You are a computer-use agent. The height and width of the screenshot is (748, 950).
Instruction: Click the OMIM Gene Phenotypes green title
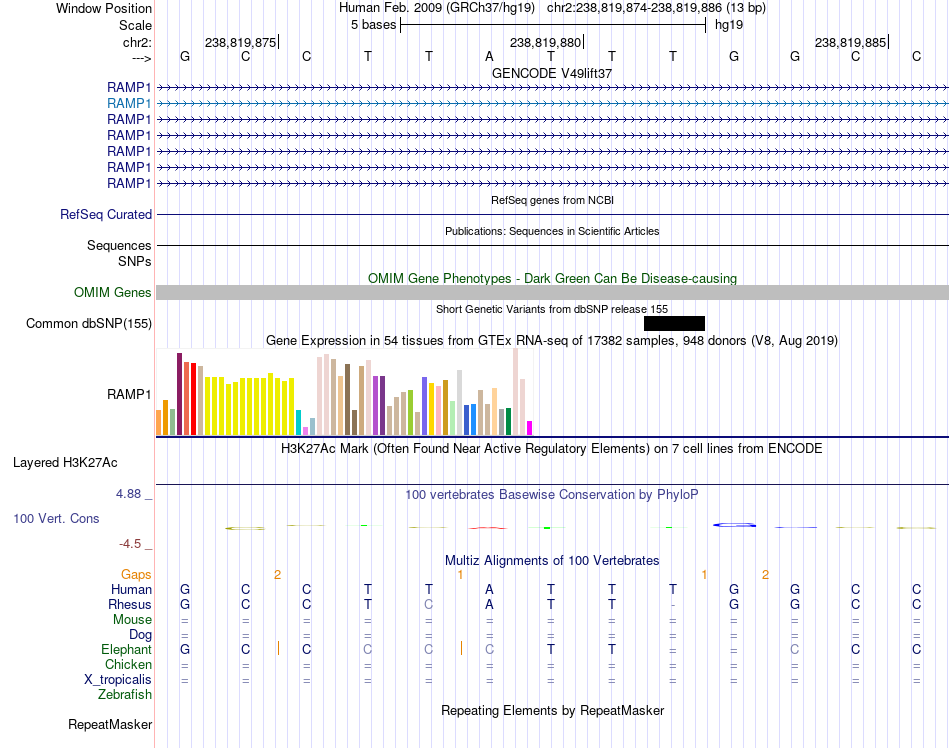[x=553, y=279]
